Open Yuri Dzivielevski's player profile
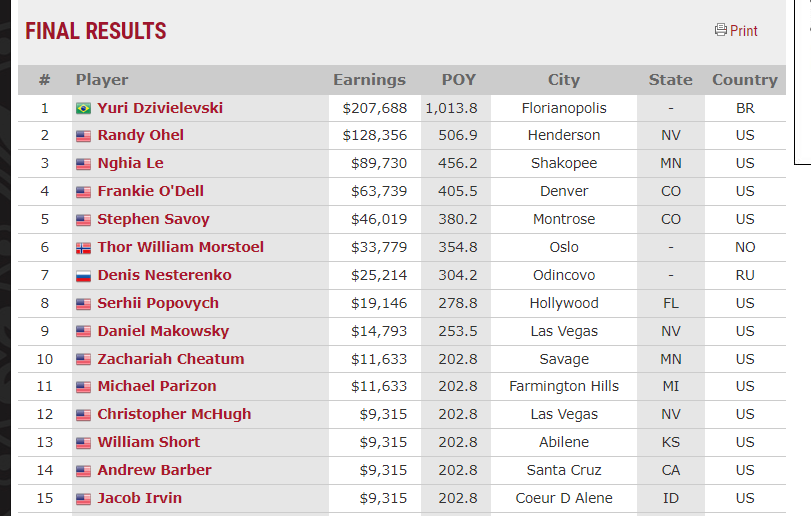The height and width of the screenshot is (516, 811). point(160,108)
